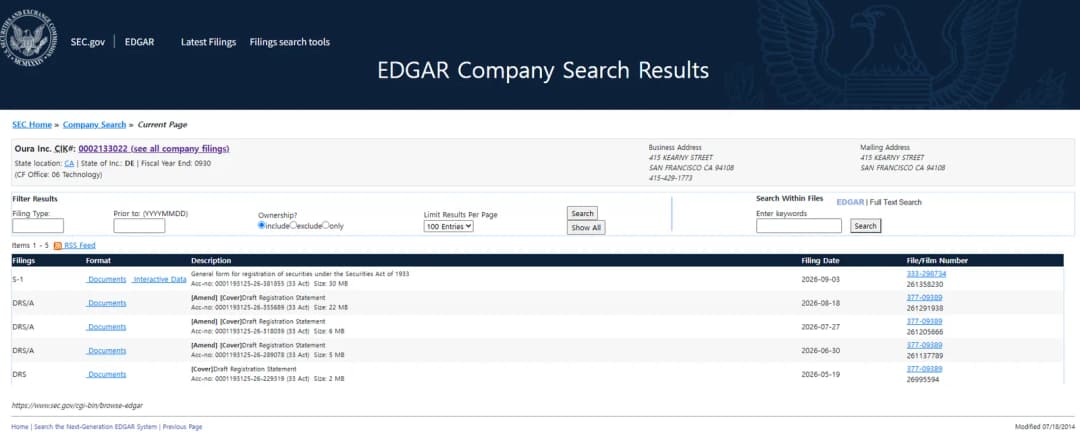Open the EDGAR Full Text Search link
1080x447 pixels.
pos(879,202)
